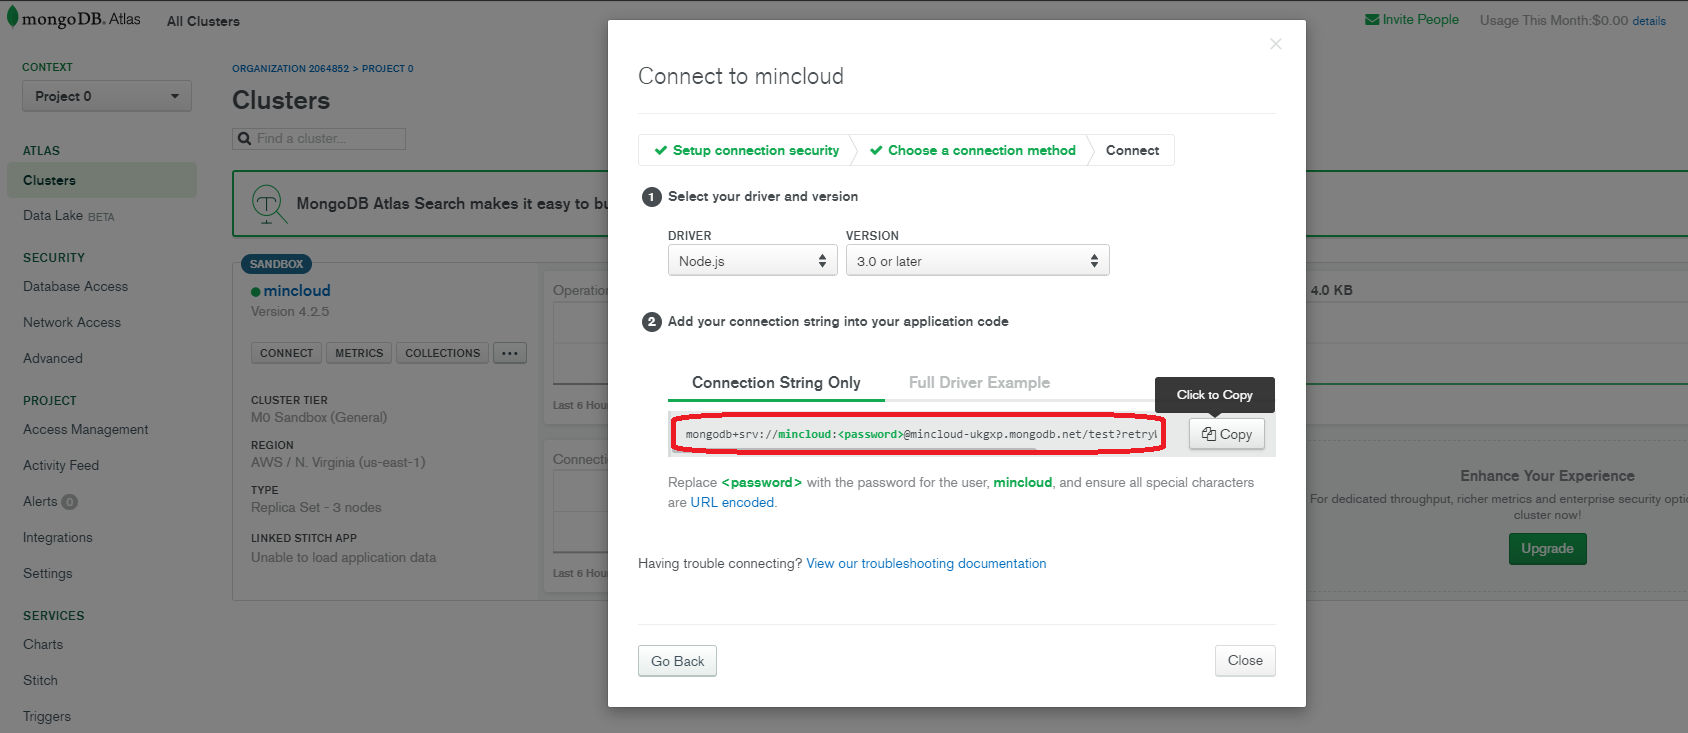Go to Choose a connection method step
1688x733 pixels.
973,150
